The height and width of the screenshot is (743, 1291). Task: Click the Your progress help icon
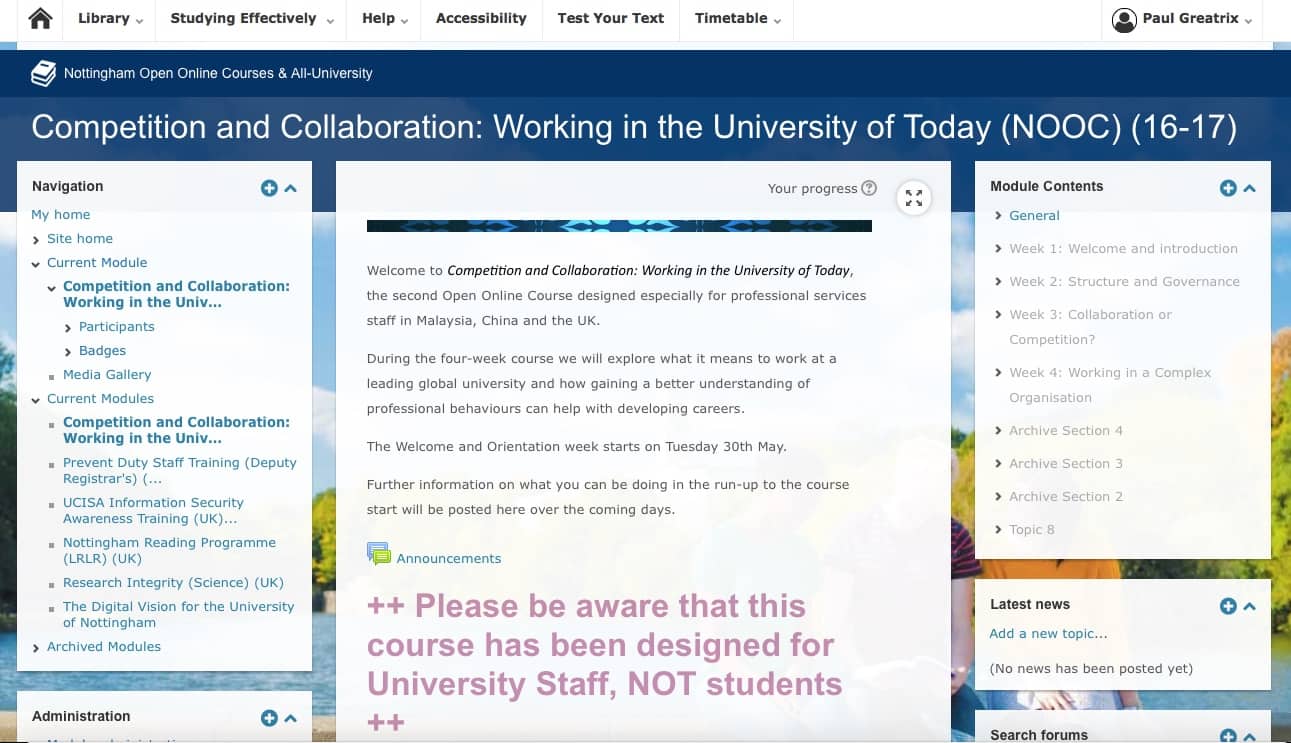pyautogui.click(x=869, y=188)
